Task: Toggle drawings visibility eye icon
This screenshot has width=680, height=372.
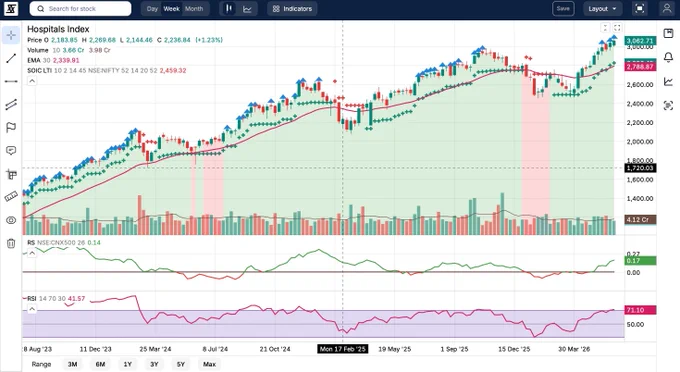Action: coord(11,220)
